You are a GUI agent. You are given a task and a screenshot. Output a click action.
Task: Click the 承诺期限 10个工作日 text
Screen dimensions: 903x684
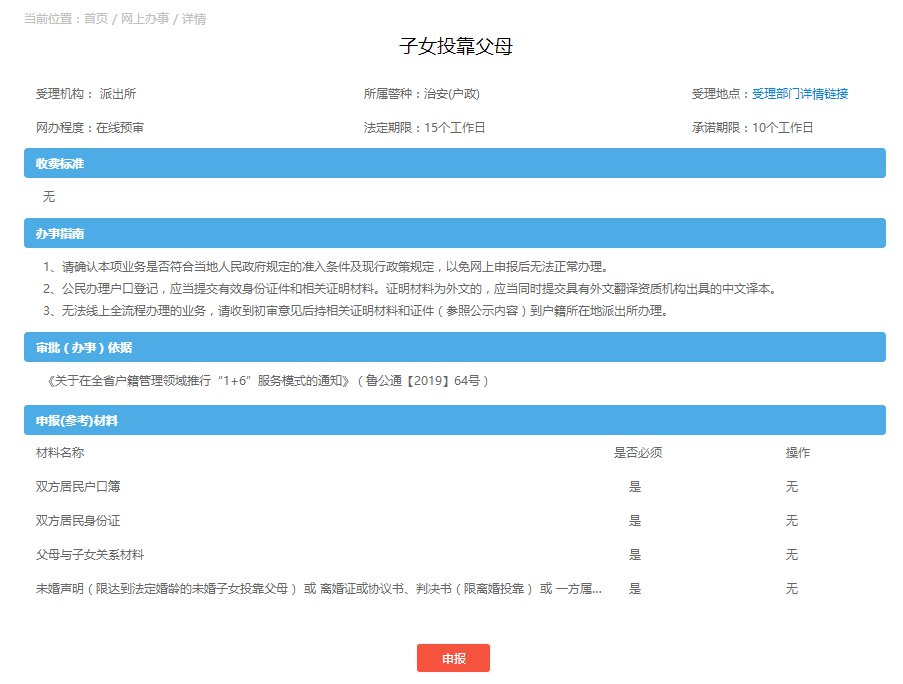[x=752, y=128]
